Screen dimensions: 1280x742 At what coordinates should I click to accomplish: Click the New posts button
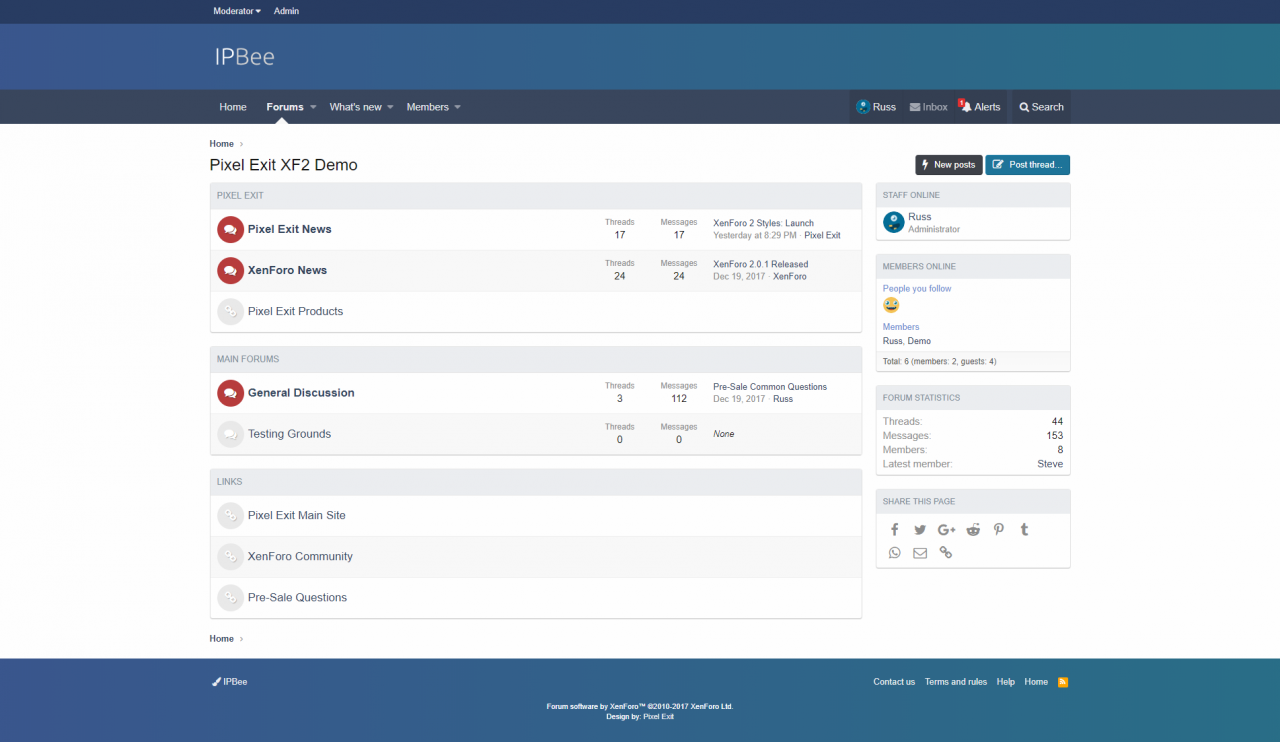[948, 165]
